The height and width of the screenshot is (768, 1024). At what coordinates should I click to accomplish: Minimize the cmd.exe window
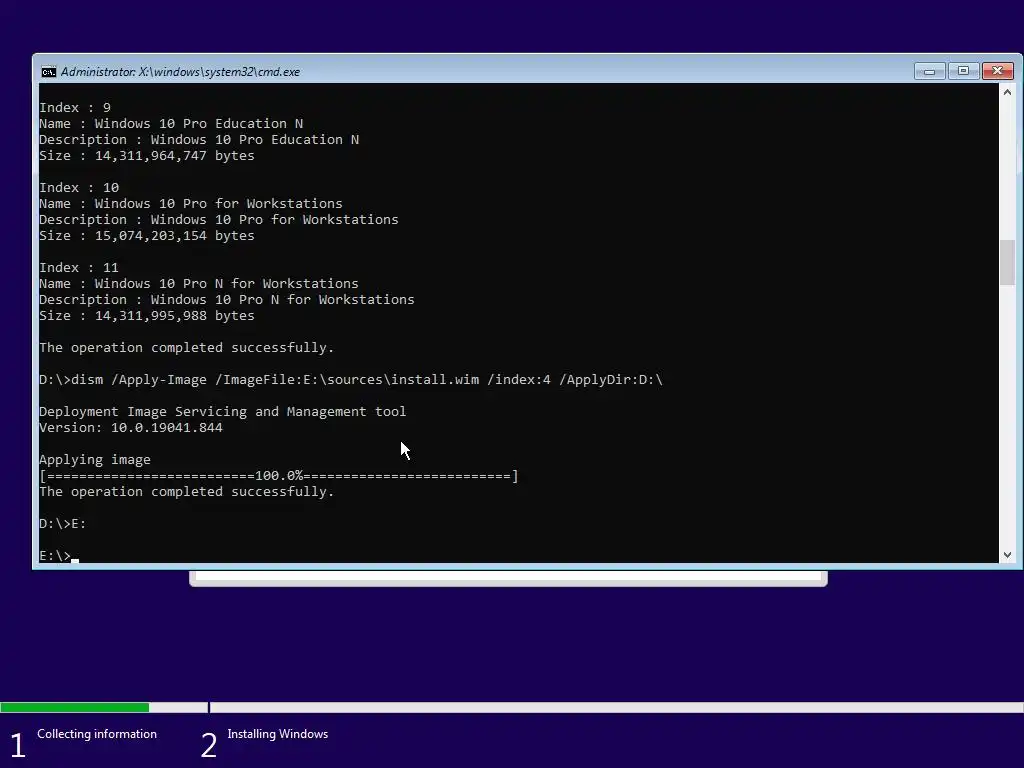(929, 71)
